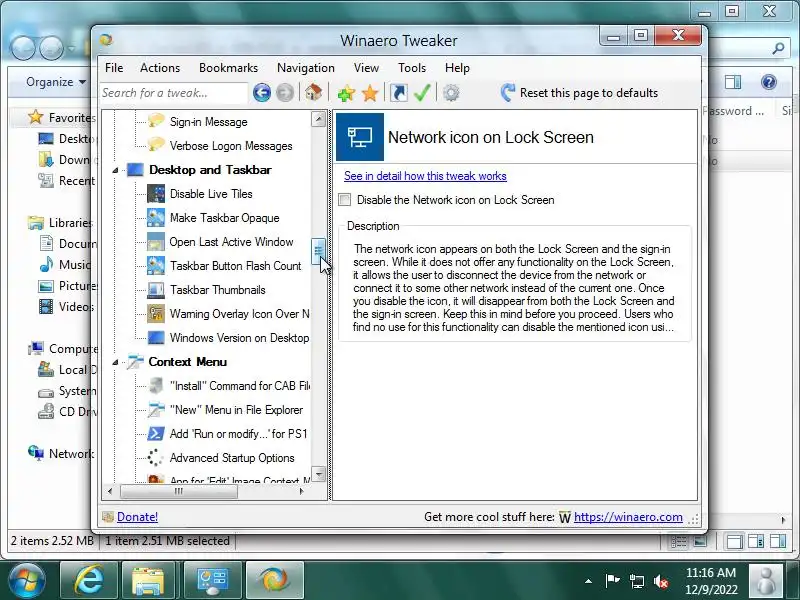Click the PowerShell PS1 tweak icon

156,433
